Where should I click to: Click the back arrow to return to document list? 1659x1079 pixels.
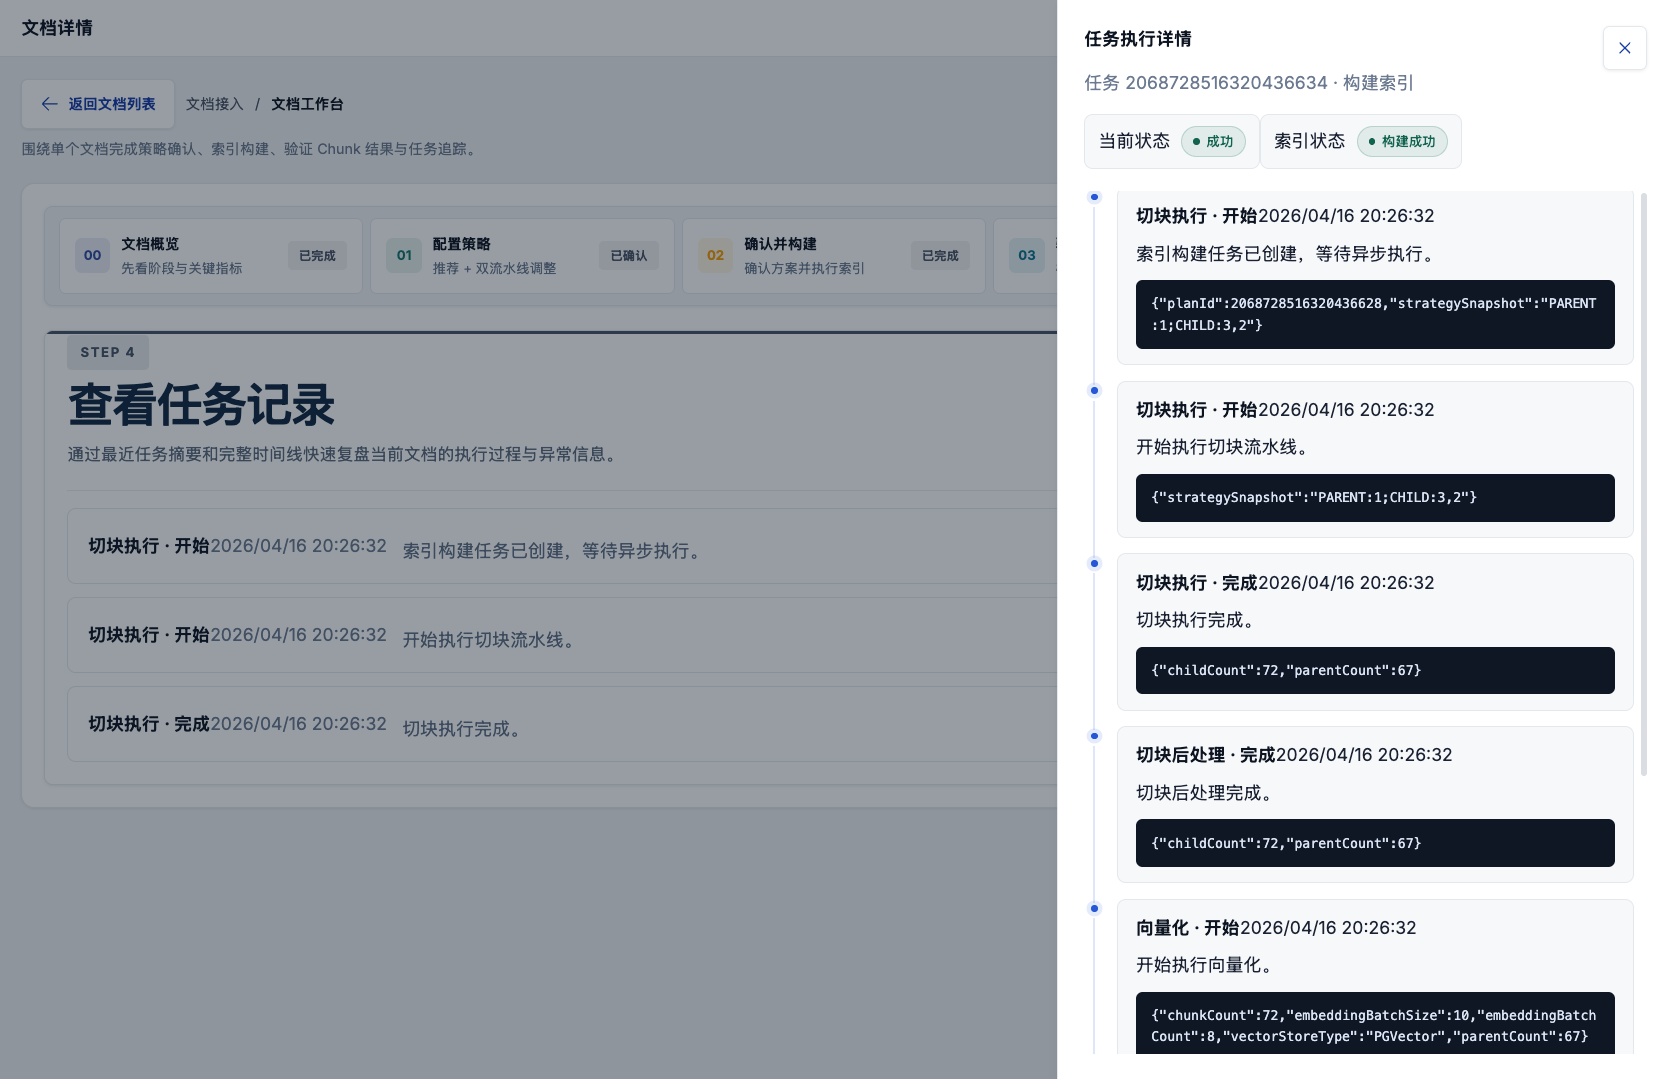point(50,104)
